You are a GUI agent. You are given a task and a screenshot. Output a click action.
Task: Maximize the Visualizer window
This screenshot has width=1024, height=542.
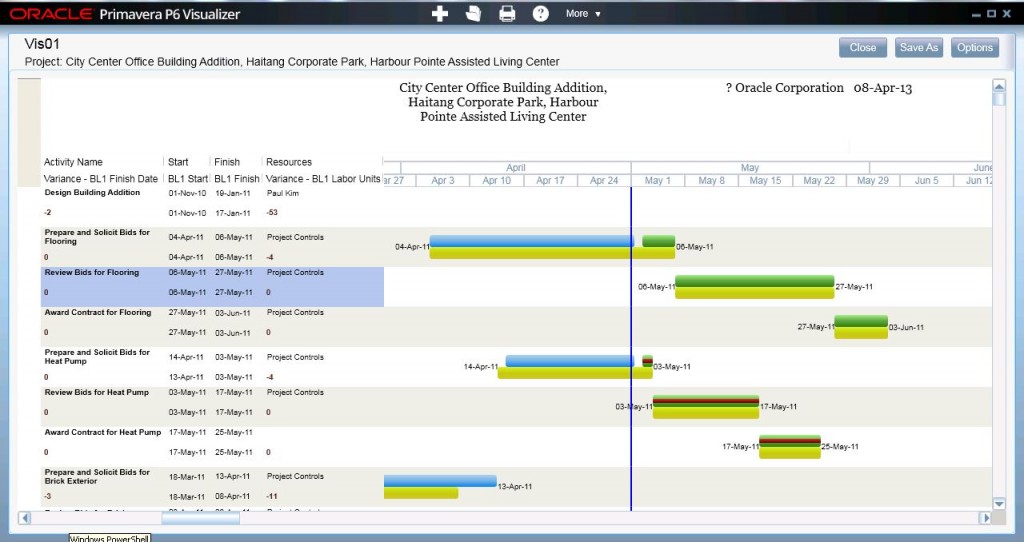(991, 14)
